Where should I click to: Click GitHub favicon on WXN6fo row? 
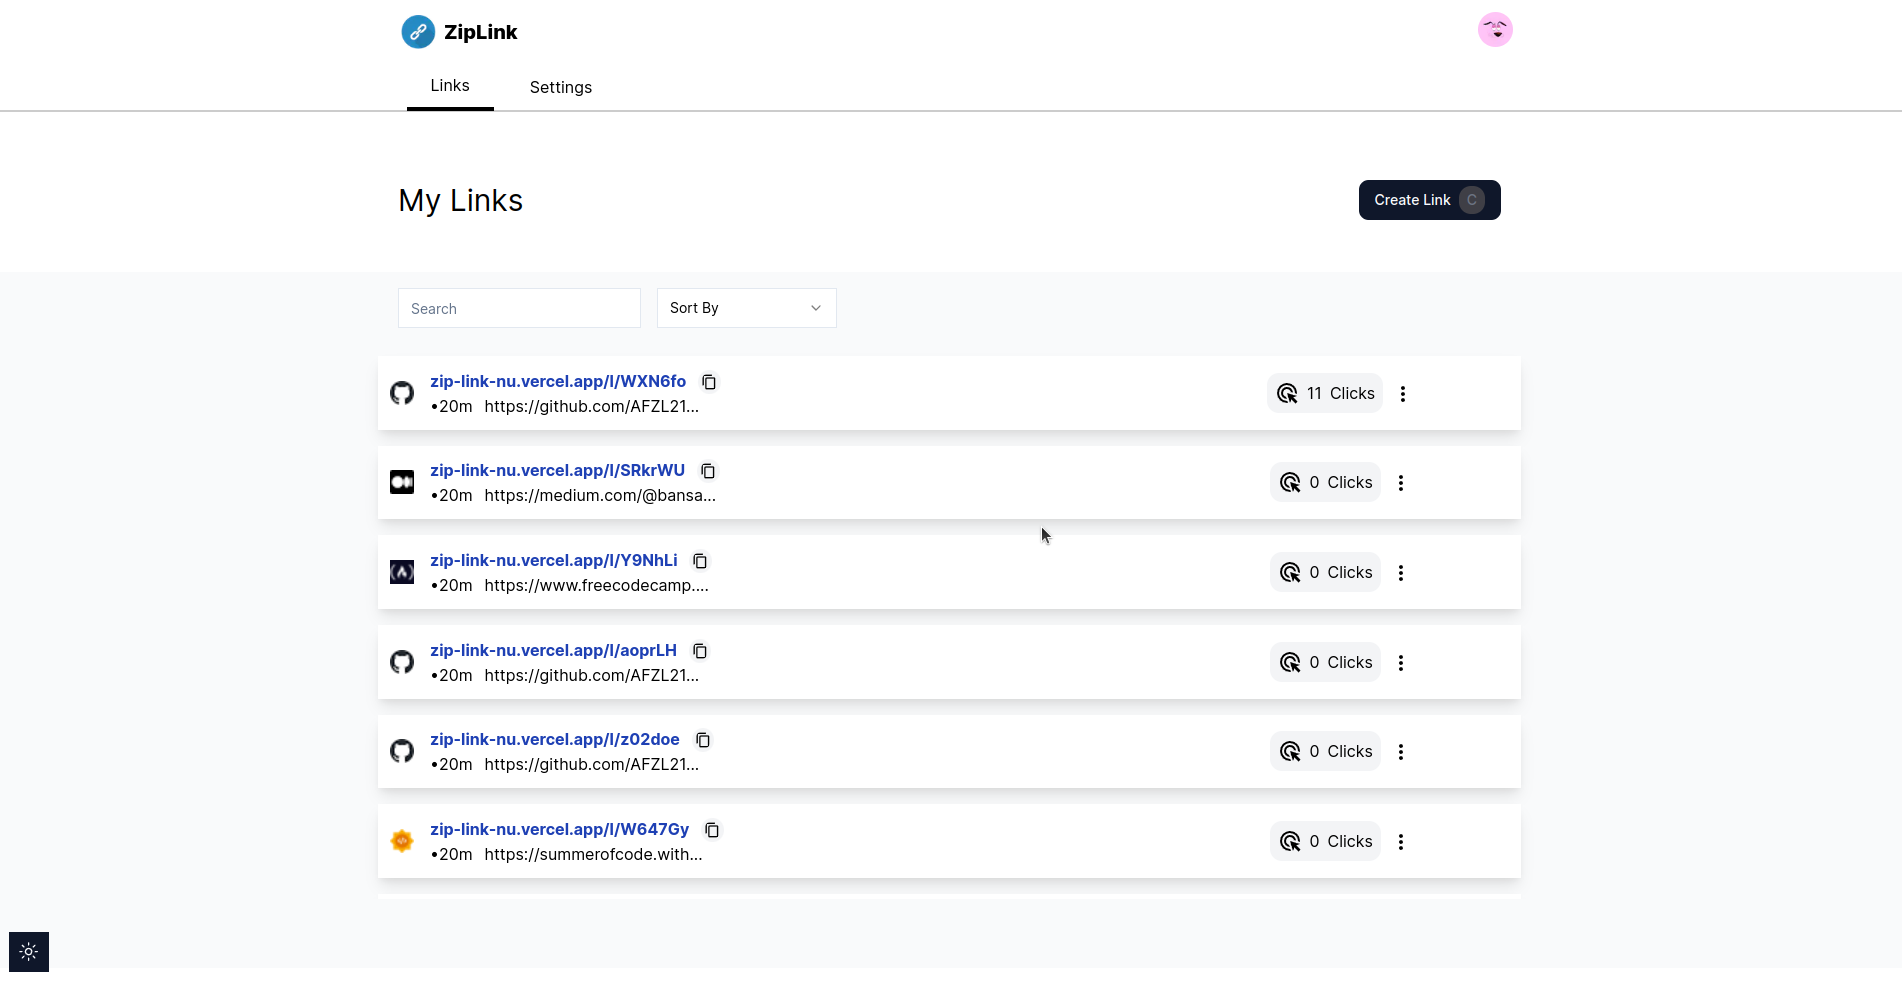[x=402, y=393]
